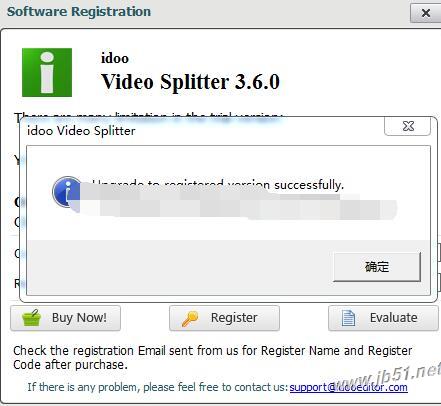Choose the Register button label

click(234, 318)
